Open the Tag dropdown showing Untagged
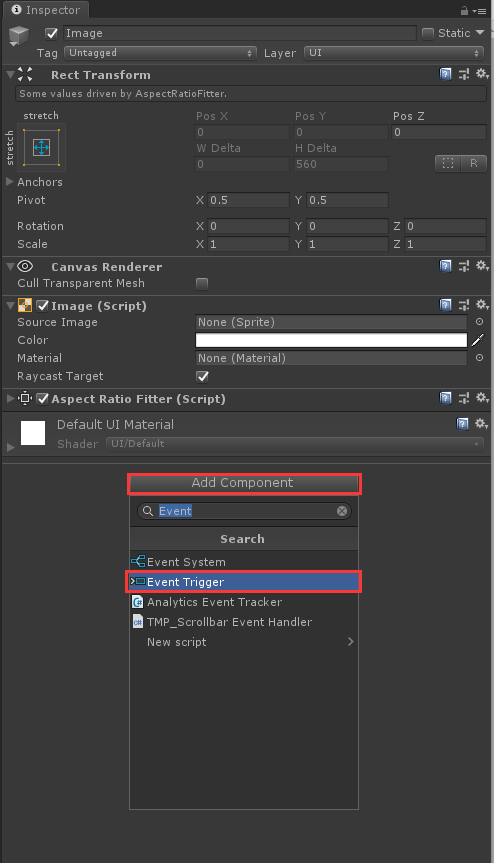Viewport: 494px width, 863px height. (160, 53)
